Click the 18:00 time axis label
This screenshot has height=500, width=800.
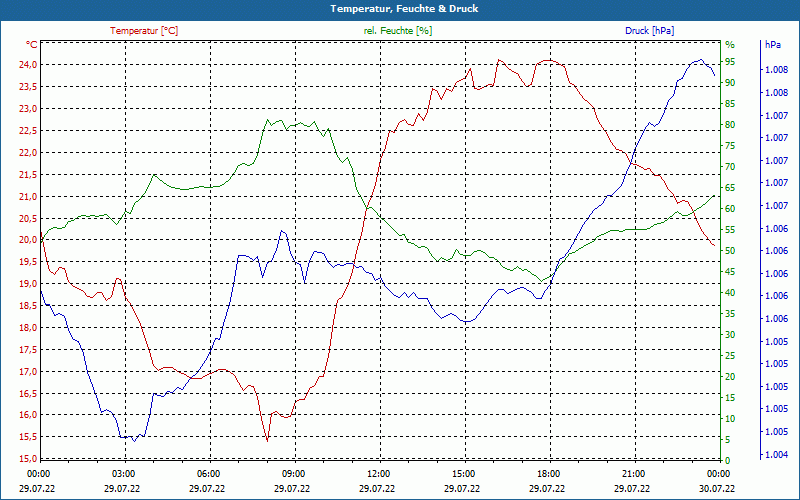pyautogui.click(x=548, y=474)
